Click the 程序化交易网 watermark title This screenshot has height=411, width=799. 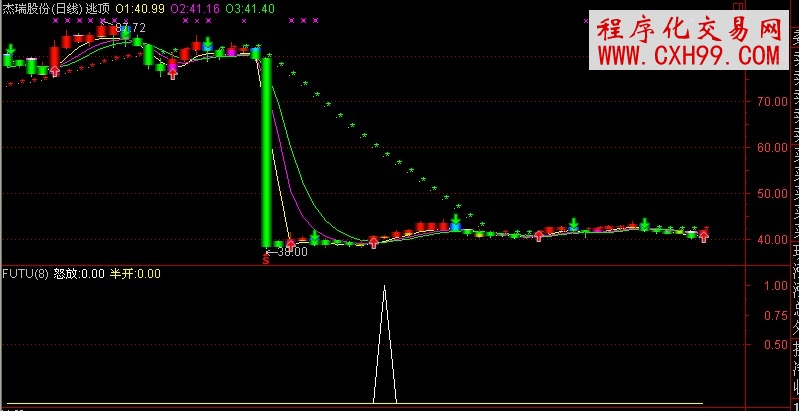pos(689,28)
